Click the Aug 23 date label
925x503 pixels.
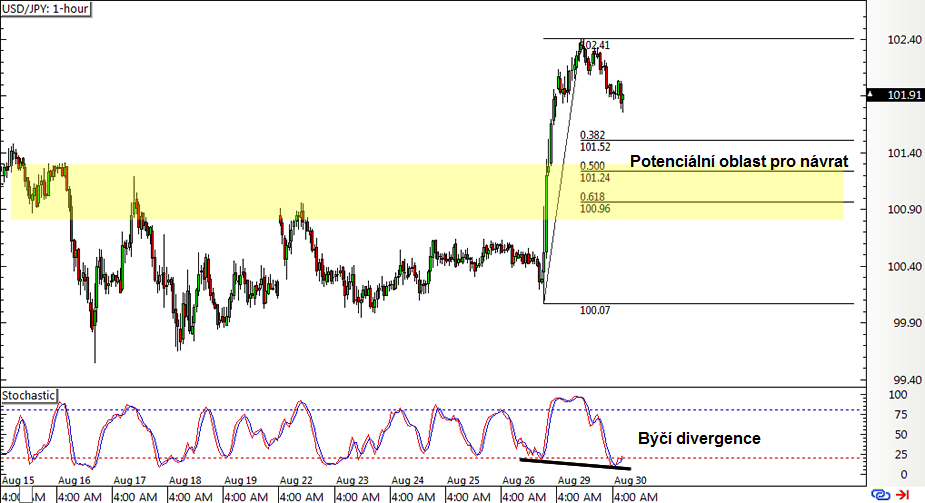[352, 481]
